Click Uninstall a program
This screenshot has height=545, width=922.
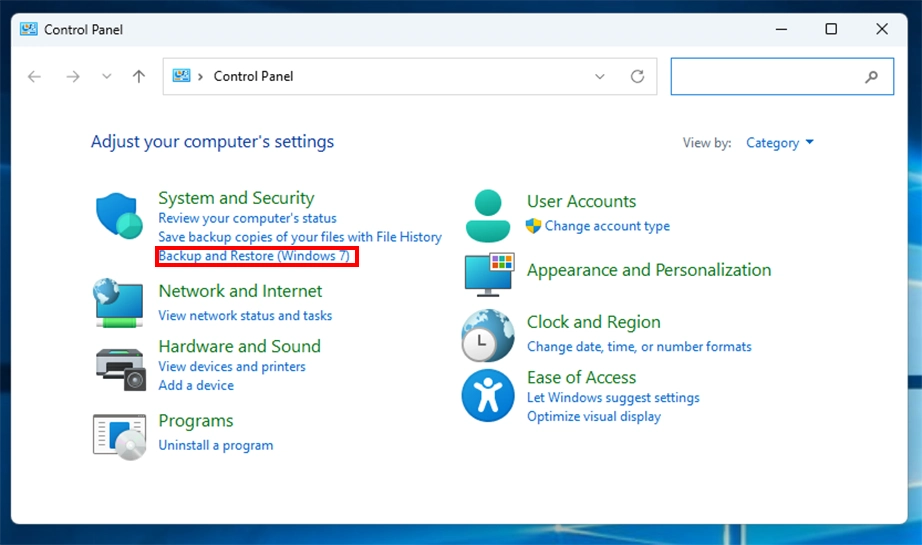(x=216, y=445)
